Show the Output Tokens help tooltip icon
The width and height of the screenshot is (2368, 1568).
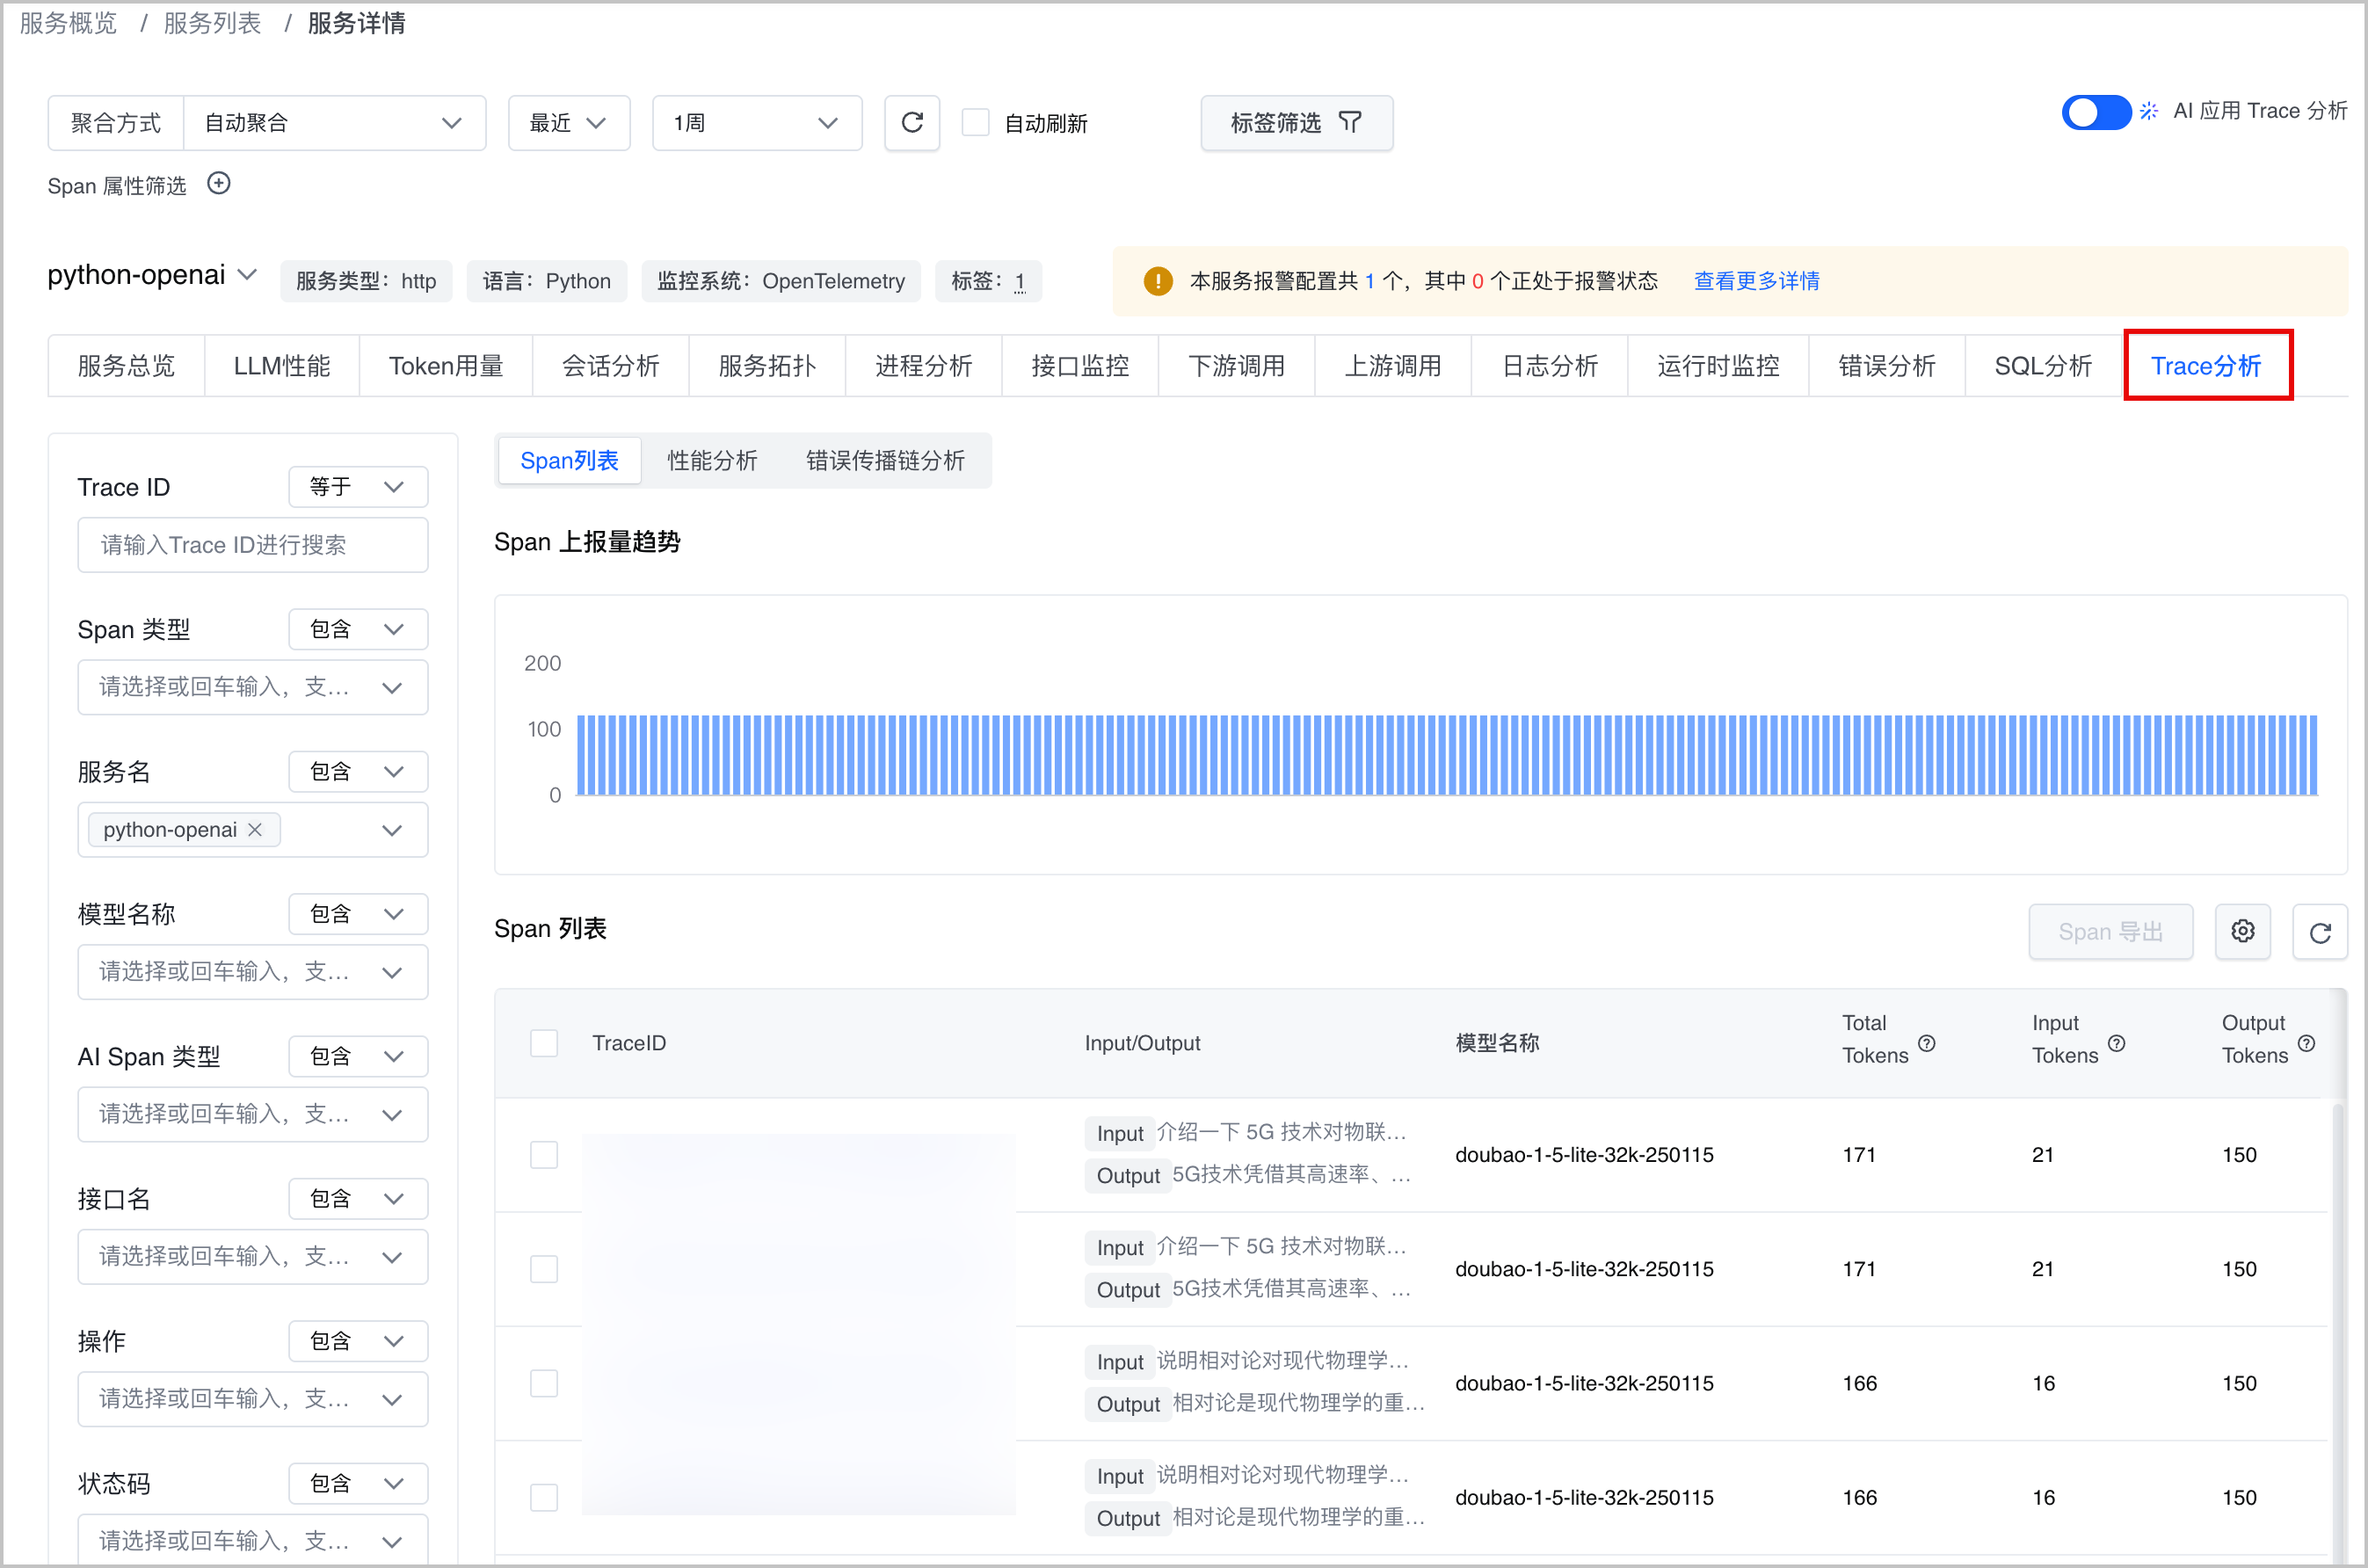coord(2306,1042)
